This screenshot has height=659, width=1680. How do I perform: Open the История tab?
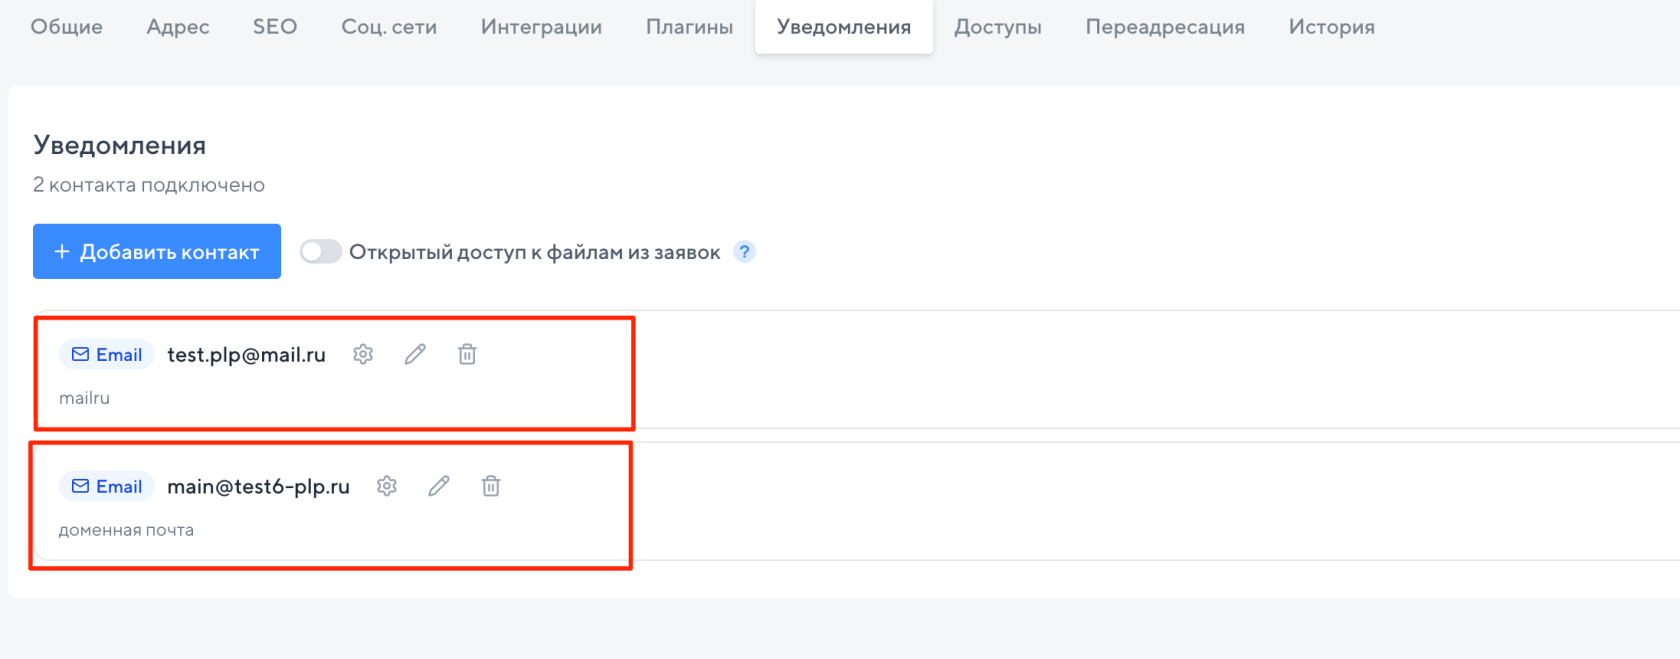click(x=1332, y=27)
